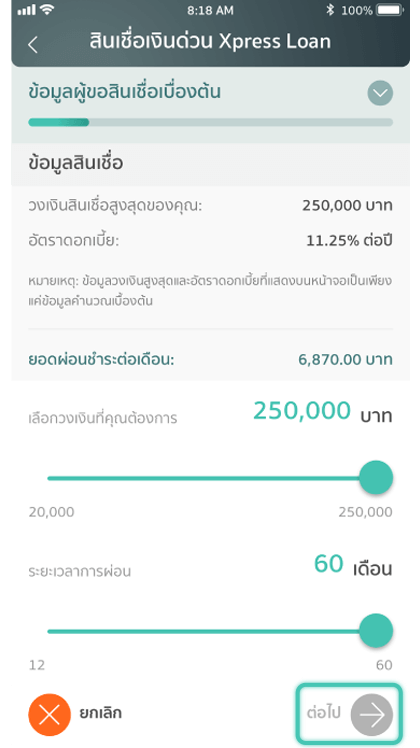This screenshot has height=748, width=420.
Task: Open ข้อมูลผู้ขอสินเชื่อเบื้องต้น section header
Action: pos(125,92)
